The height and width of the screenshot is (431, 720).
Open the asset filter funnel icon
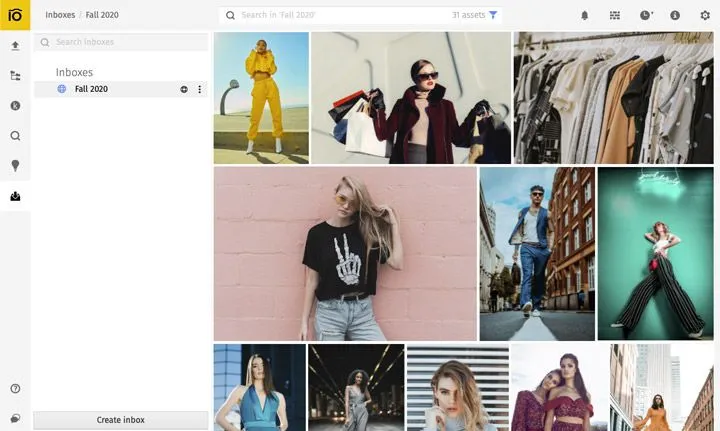(493, 15)
